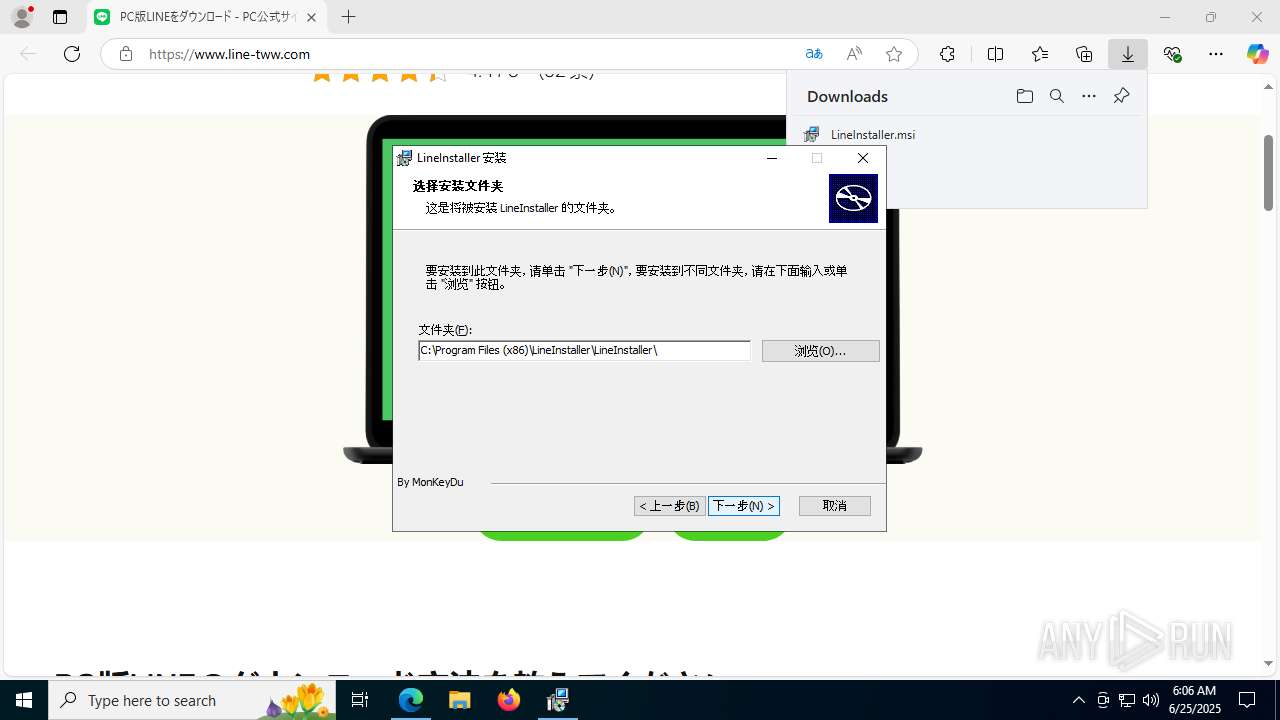Screen dimensions: 1280x720
Task: View site information lock icon
Action: [x=125, y=54]
